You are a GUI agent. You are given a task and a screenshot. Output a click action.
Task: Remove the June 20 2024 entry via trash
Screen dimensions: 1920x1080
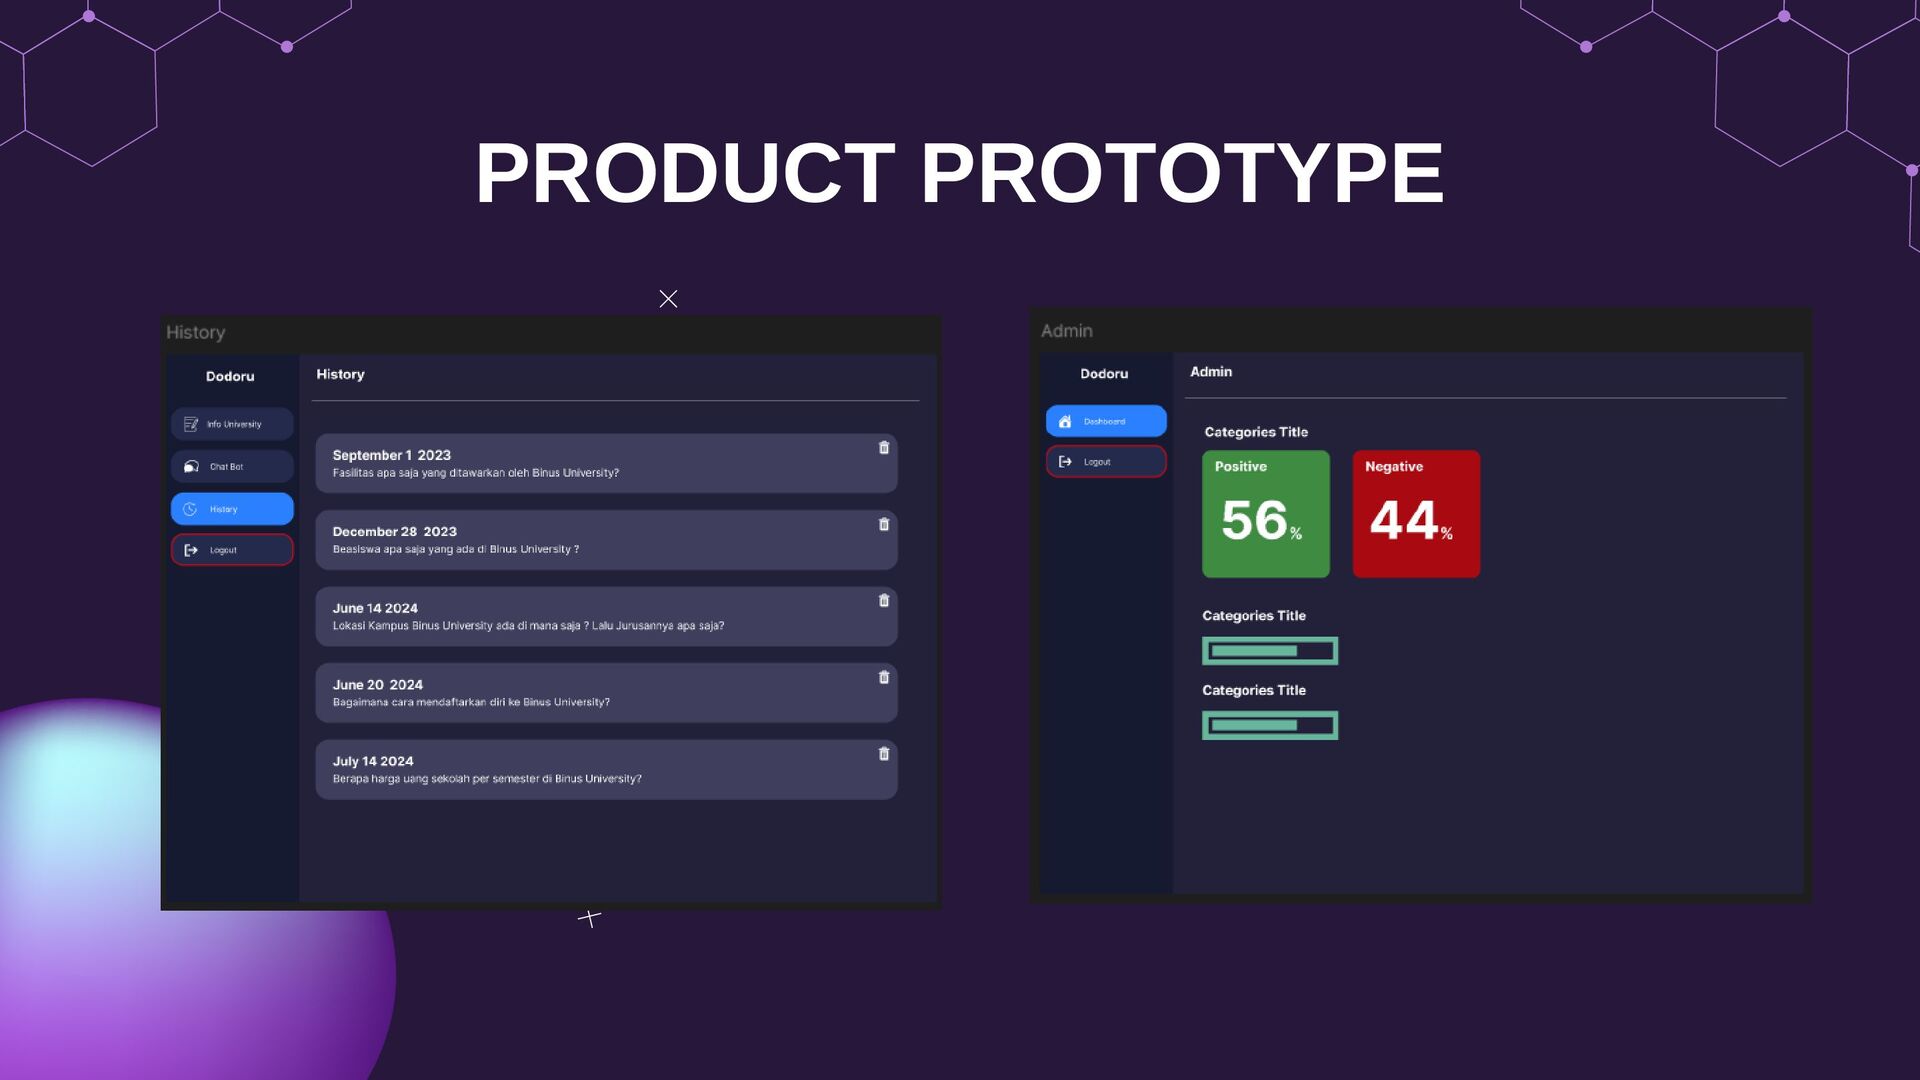tap(884, 678)
